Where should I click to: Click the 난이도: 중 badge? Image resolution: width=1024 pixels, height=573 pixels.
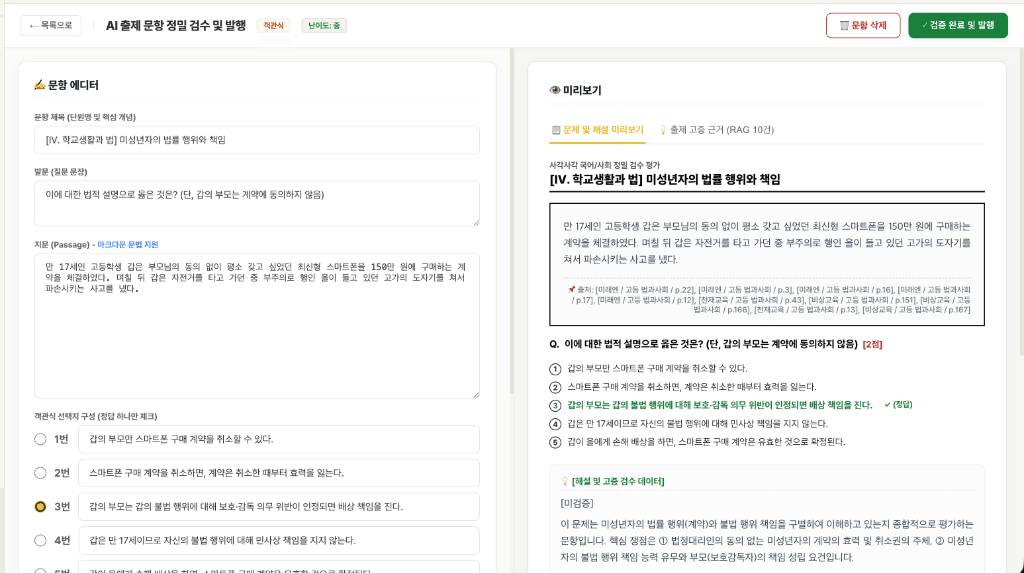(x=324, y=25)
